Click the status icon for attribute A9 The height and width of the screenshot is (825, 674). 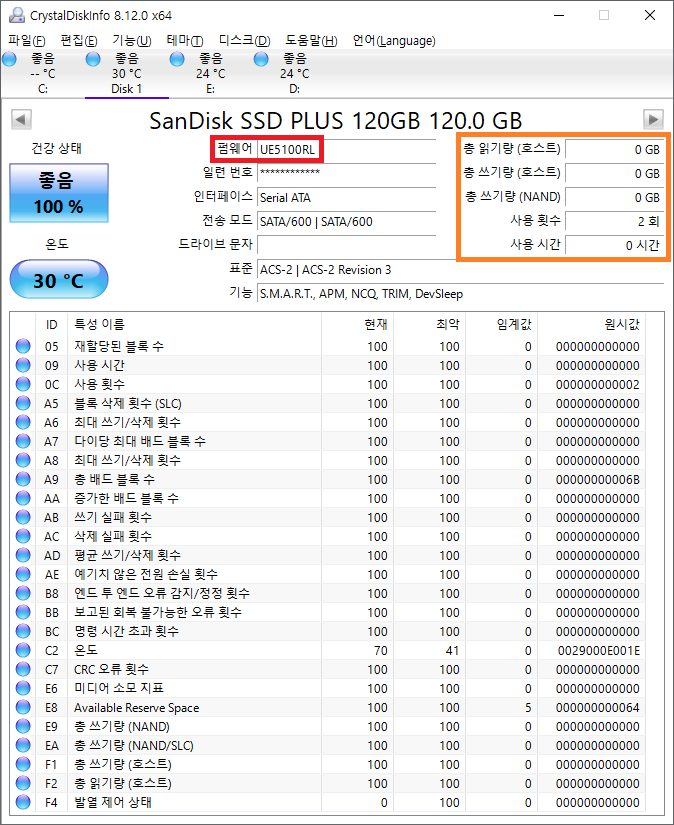(x=23, y=479)
